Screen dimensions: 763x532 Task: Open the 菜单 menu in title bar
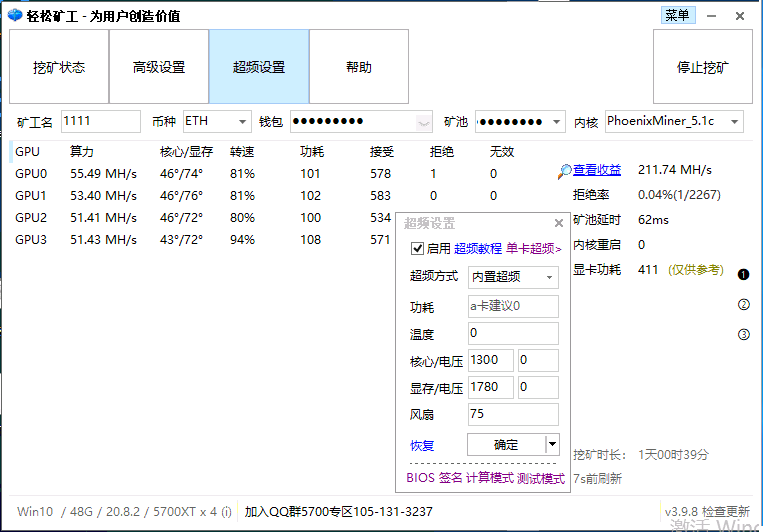pyautogui.click(x=677, y=15)
